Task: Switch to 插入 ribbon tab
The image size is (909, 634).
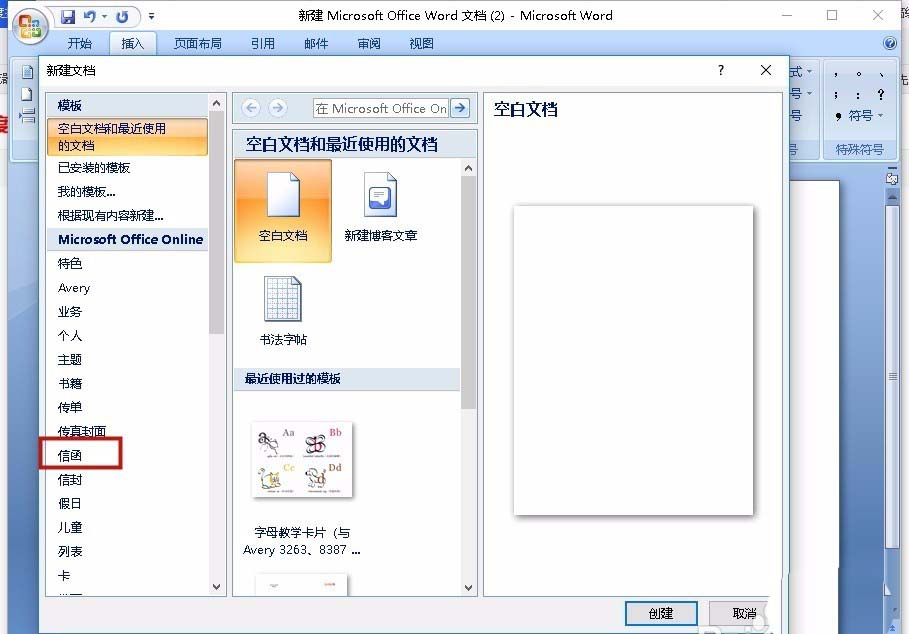Action: tap(132, 43)
